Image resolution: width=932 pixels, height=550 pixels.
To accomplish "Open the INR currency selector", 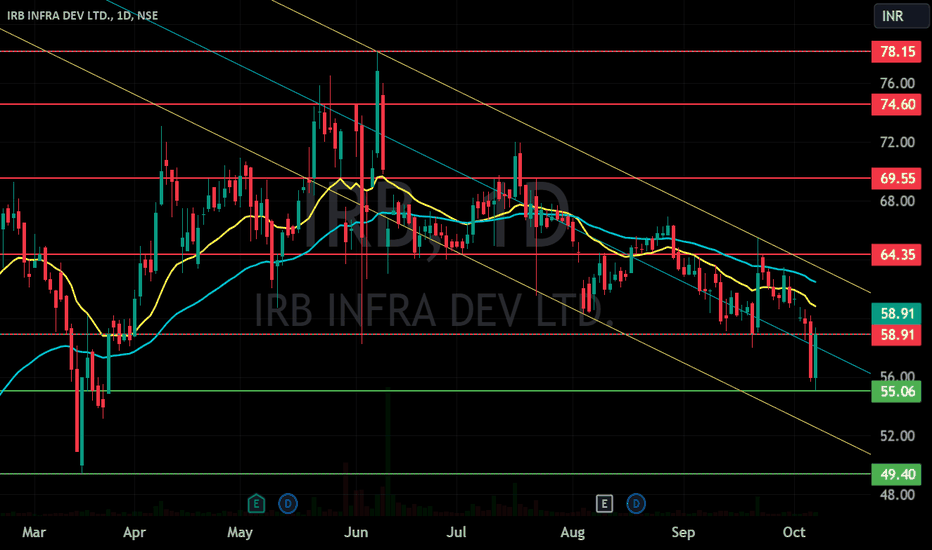I will click(x=900, y=15).
